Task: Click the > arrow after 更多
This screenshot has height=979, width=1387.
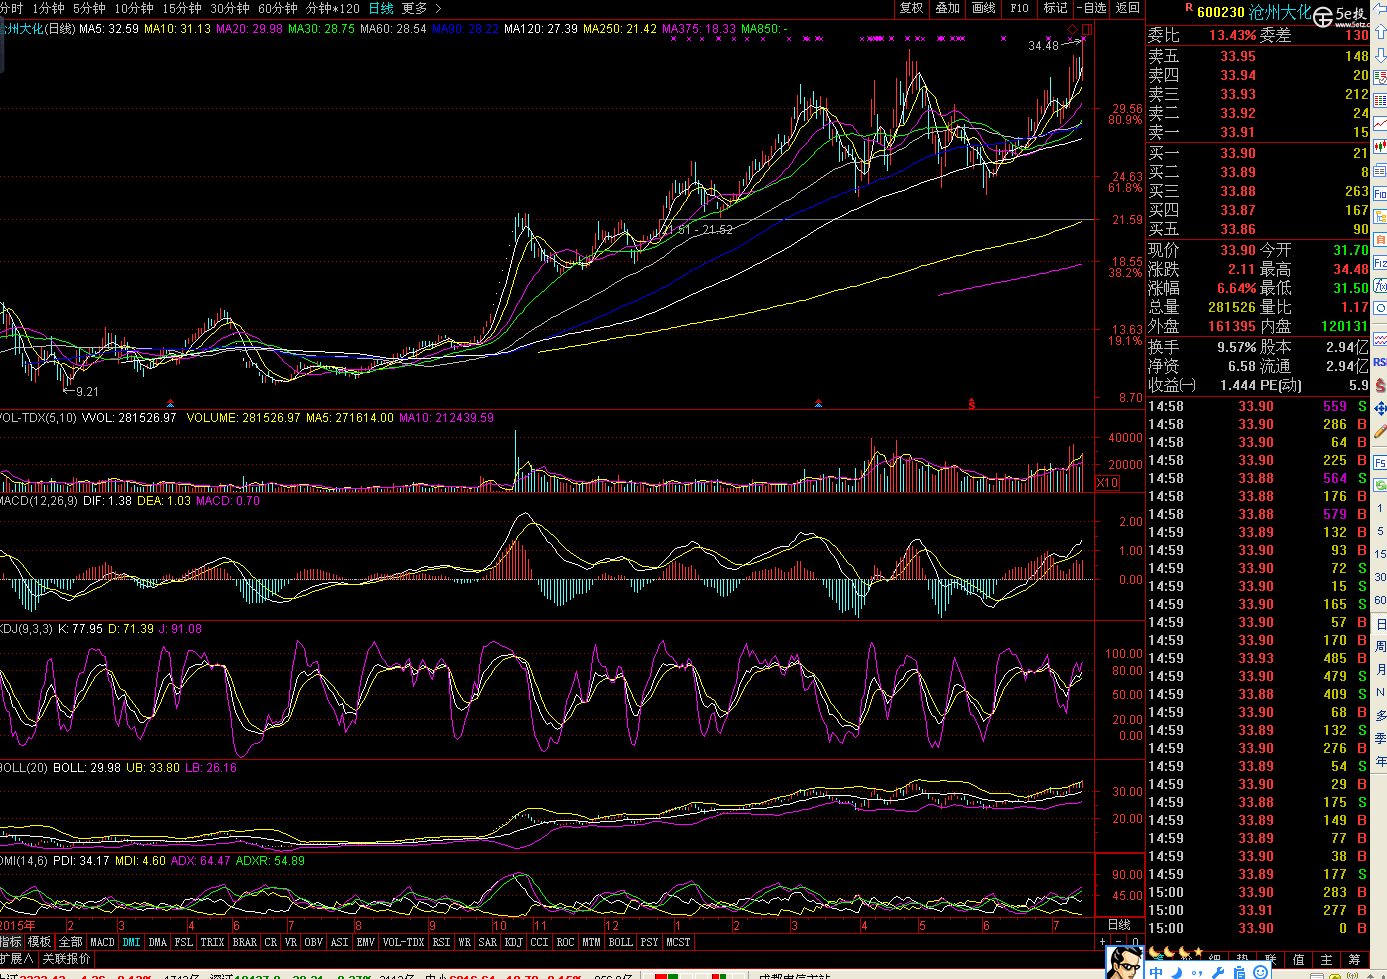Action: point(438,8)
